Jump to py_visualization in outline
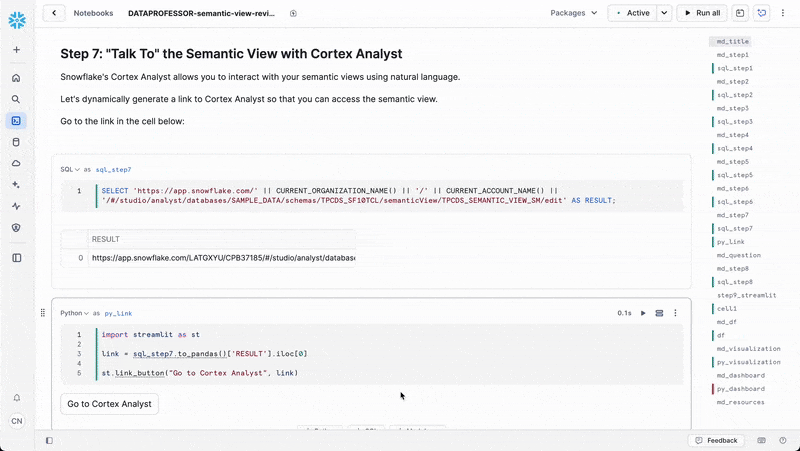Image resolution: width=800 pixels, height=451 pixels. (x=748, y=362)
